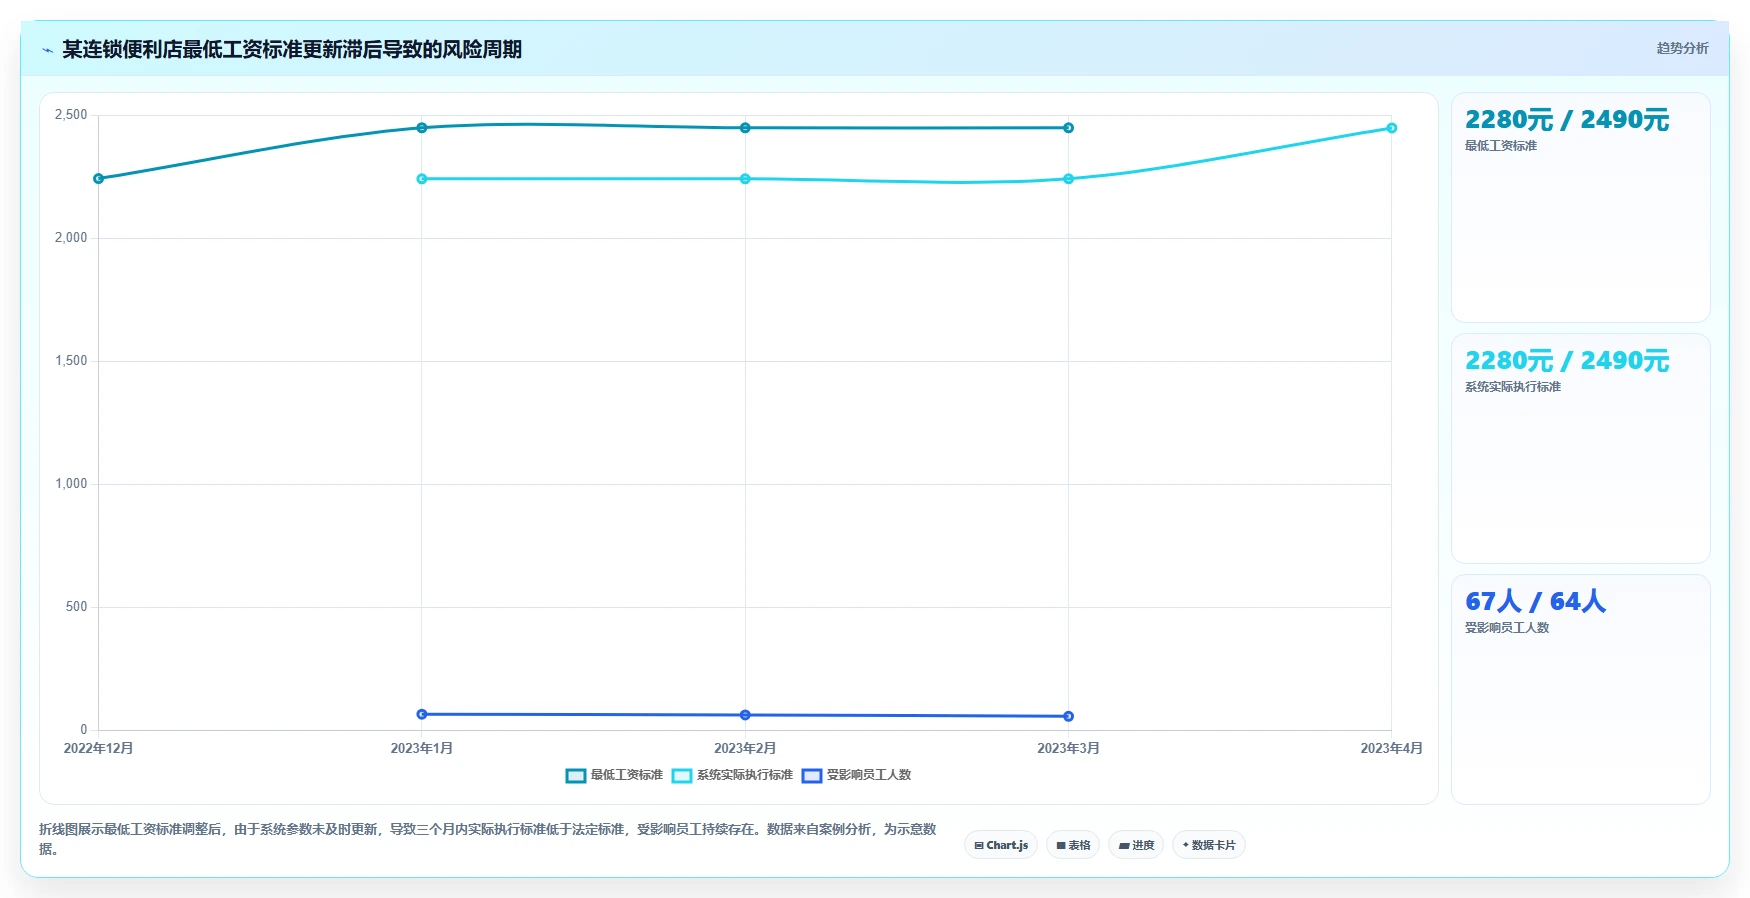Select the Chart.js tag pill

coord(1001,845)
